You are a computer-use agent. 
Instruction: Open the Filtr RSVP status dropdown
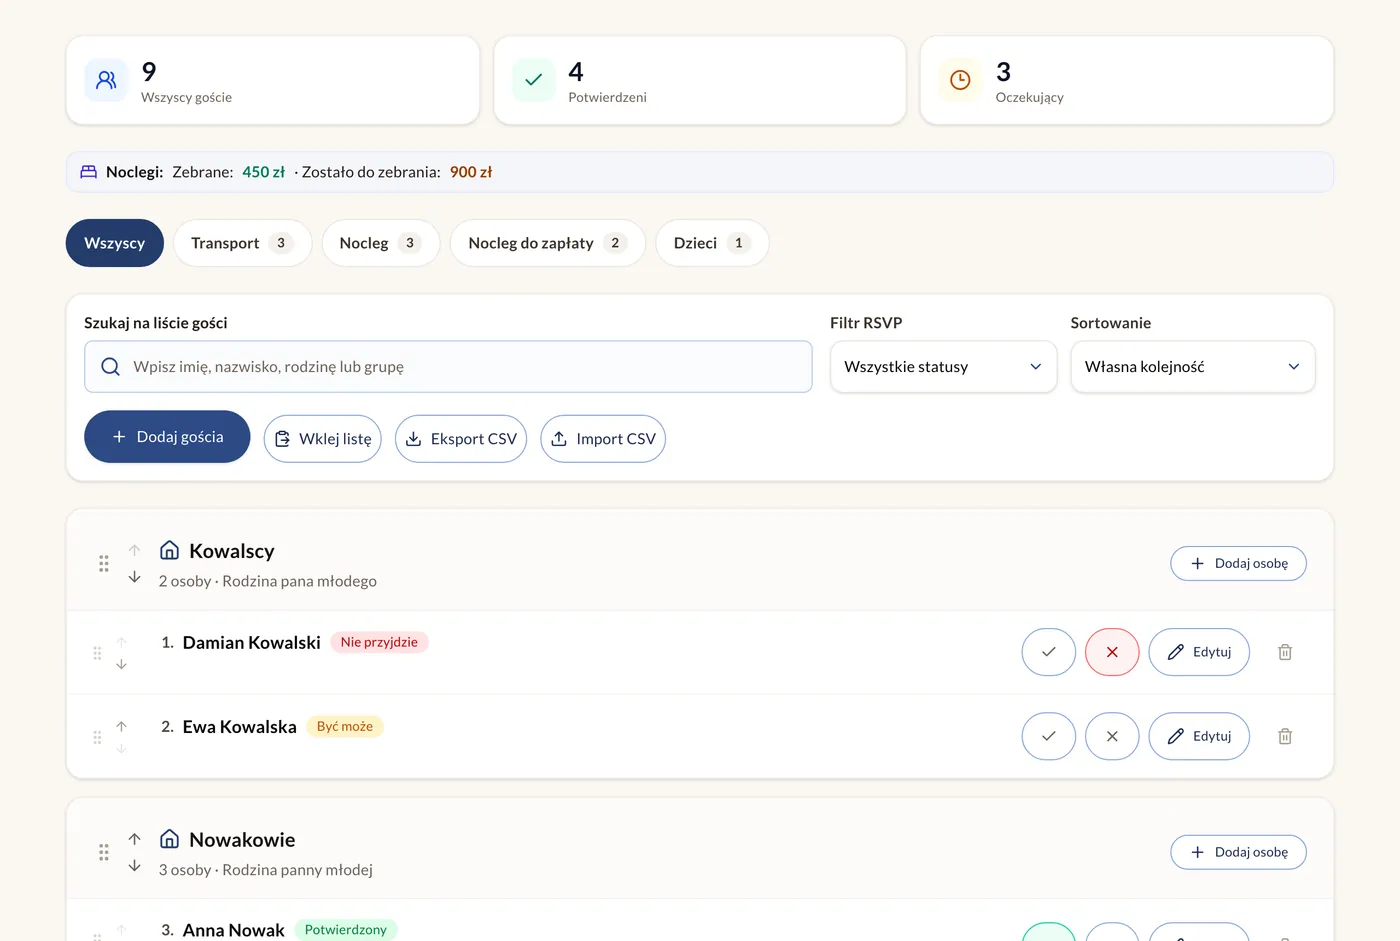[943, 367]
